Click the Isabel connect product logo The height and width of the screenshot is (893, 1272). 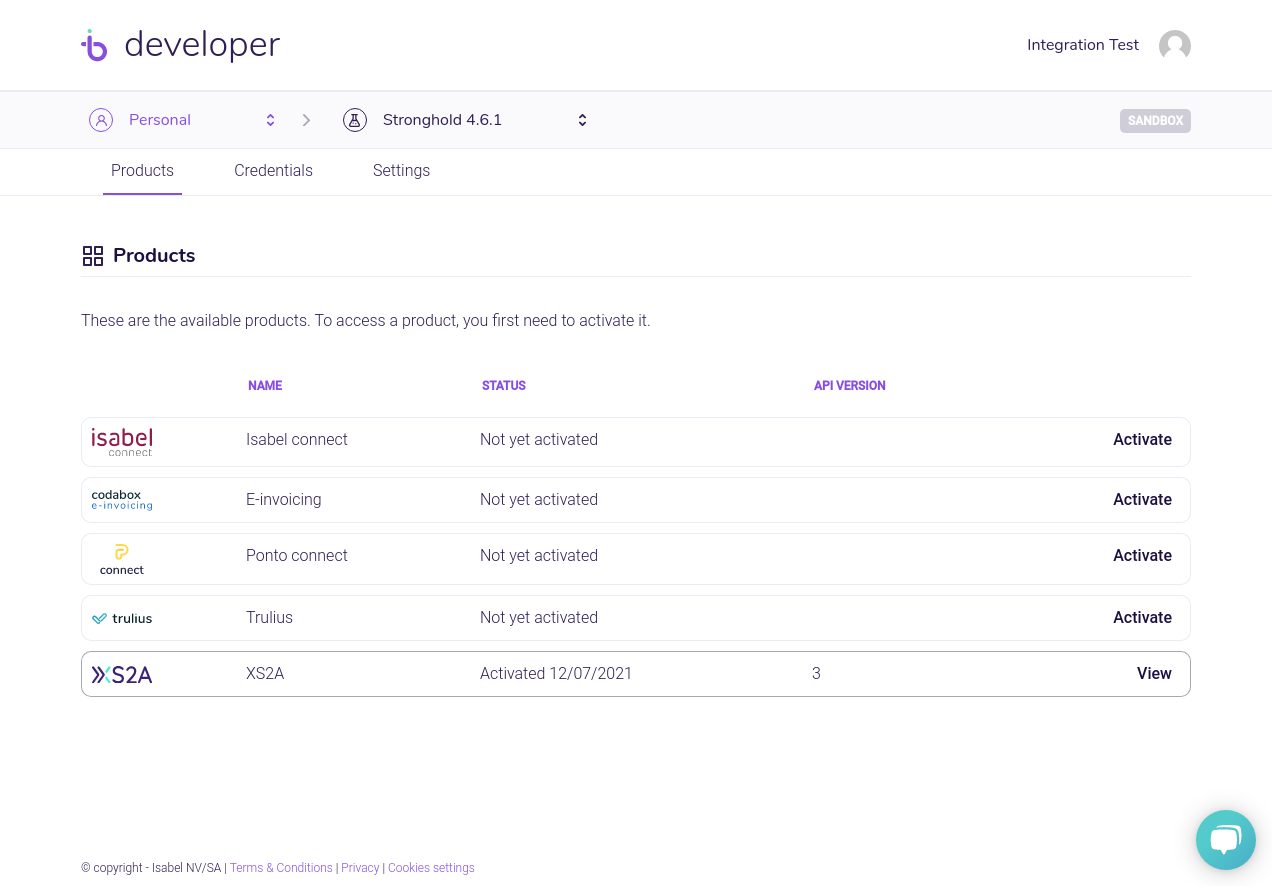point(122,441)
